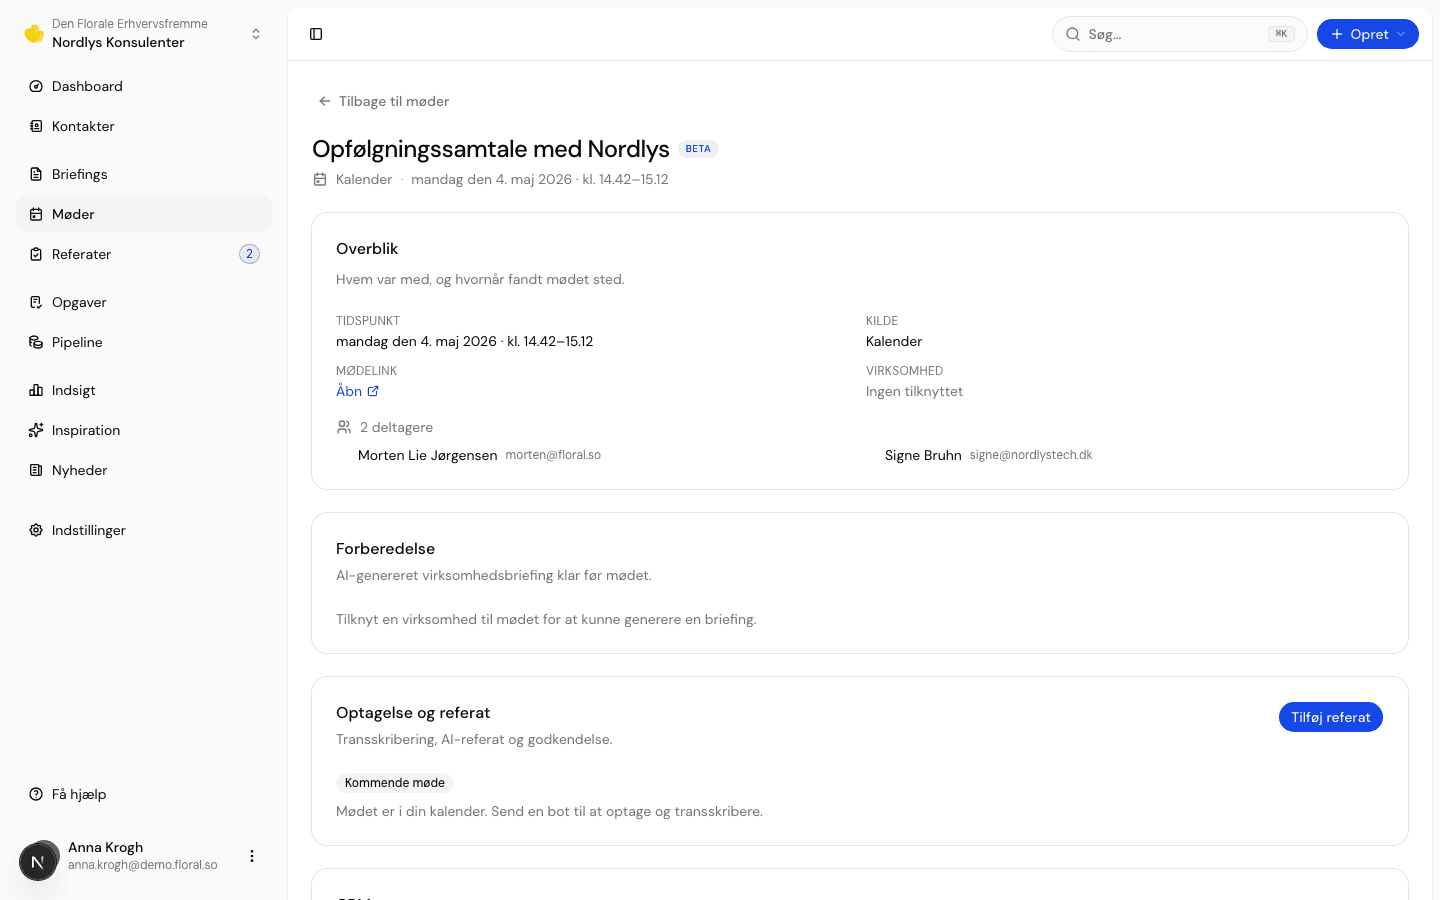
Task: Click the Nyheder newspaper icon
Action: point(36,470)
